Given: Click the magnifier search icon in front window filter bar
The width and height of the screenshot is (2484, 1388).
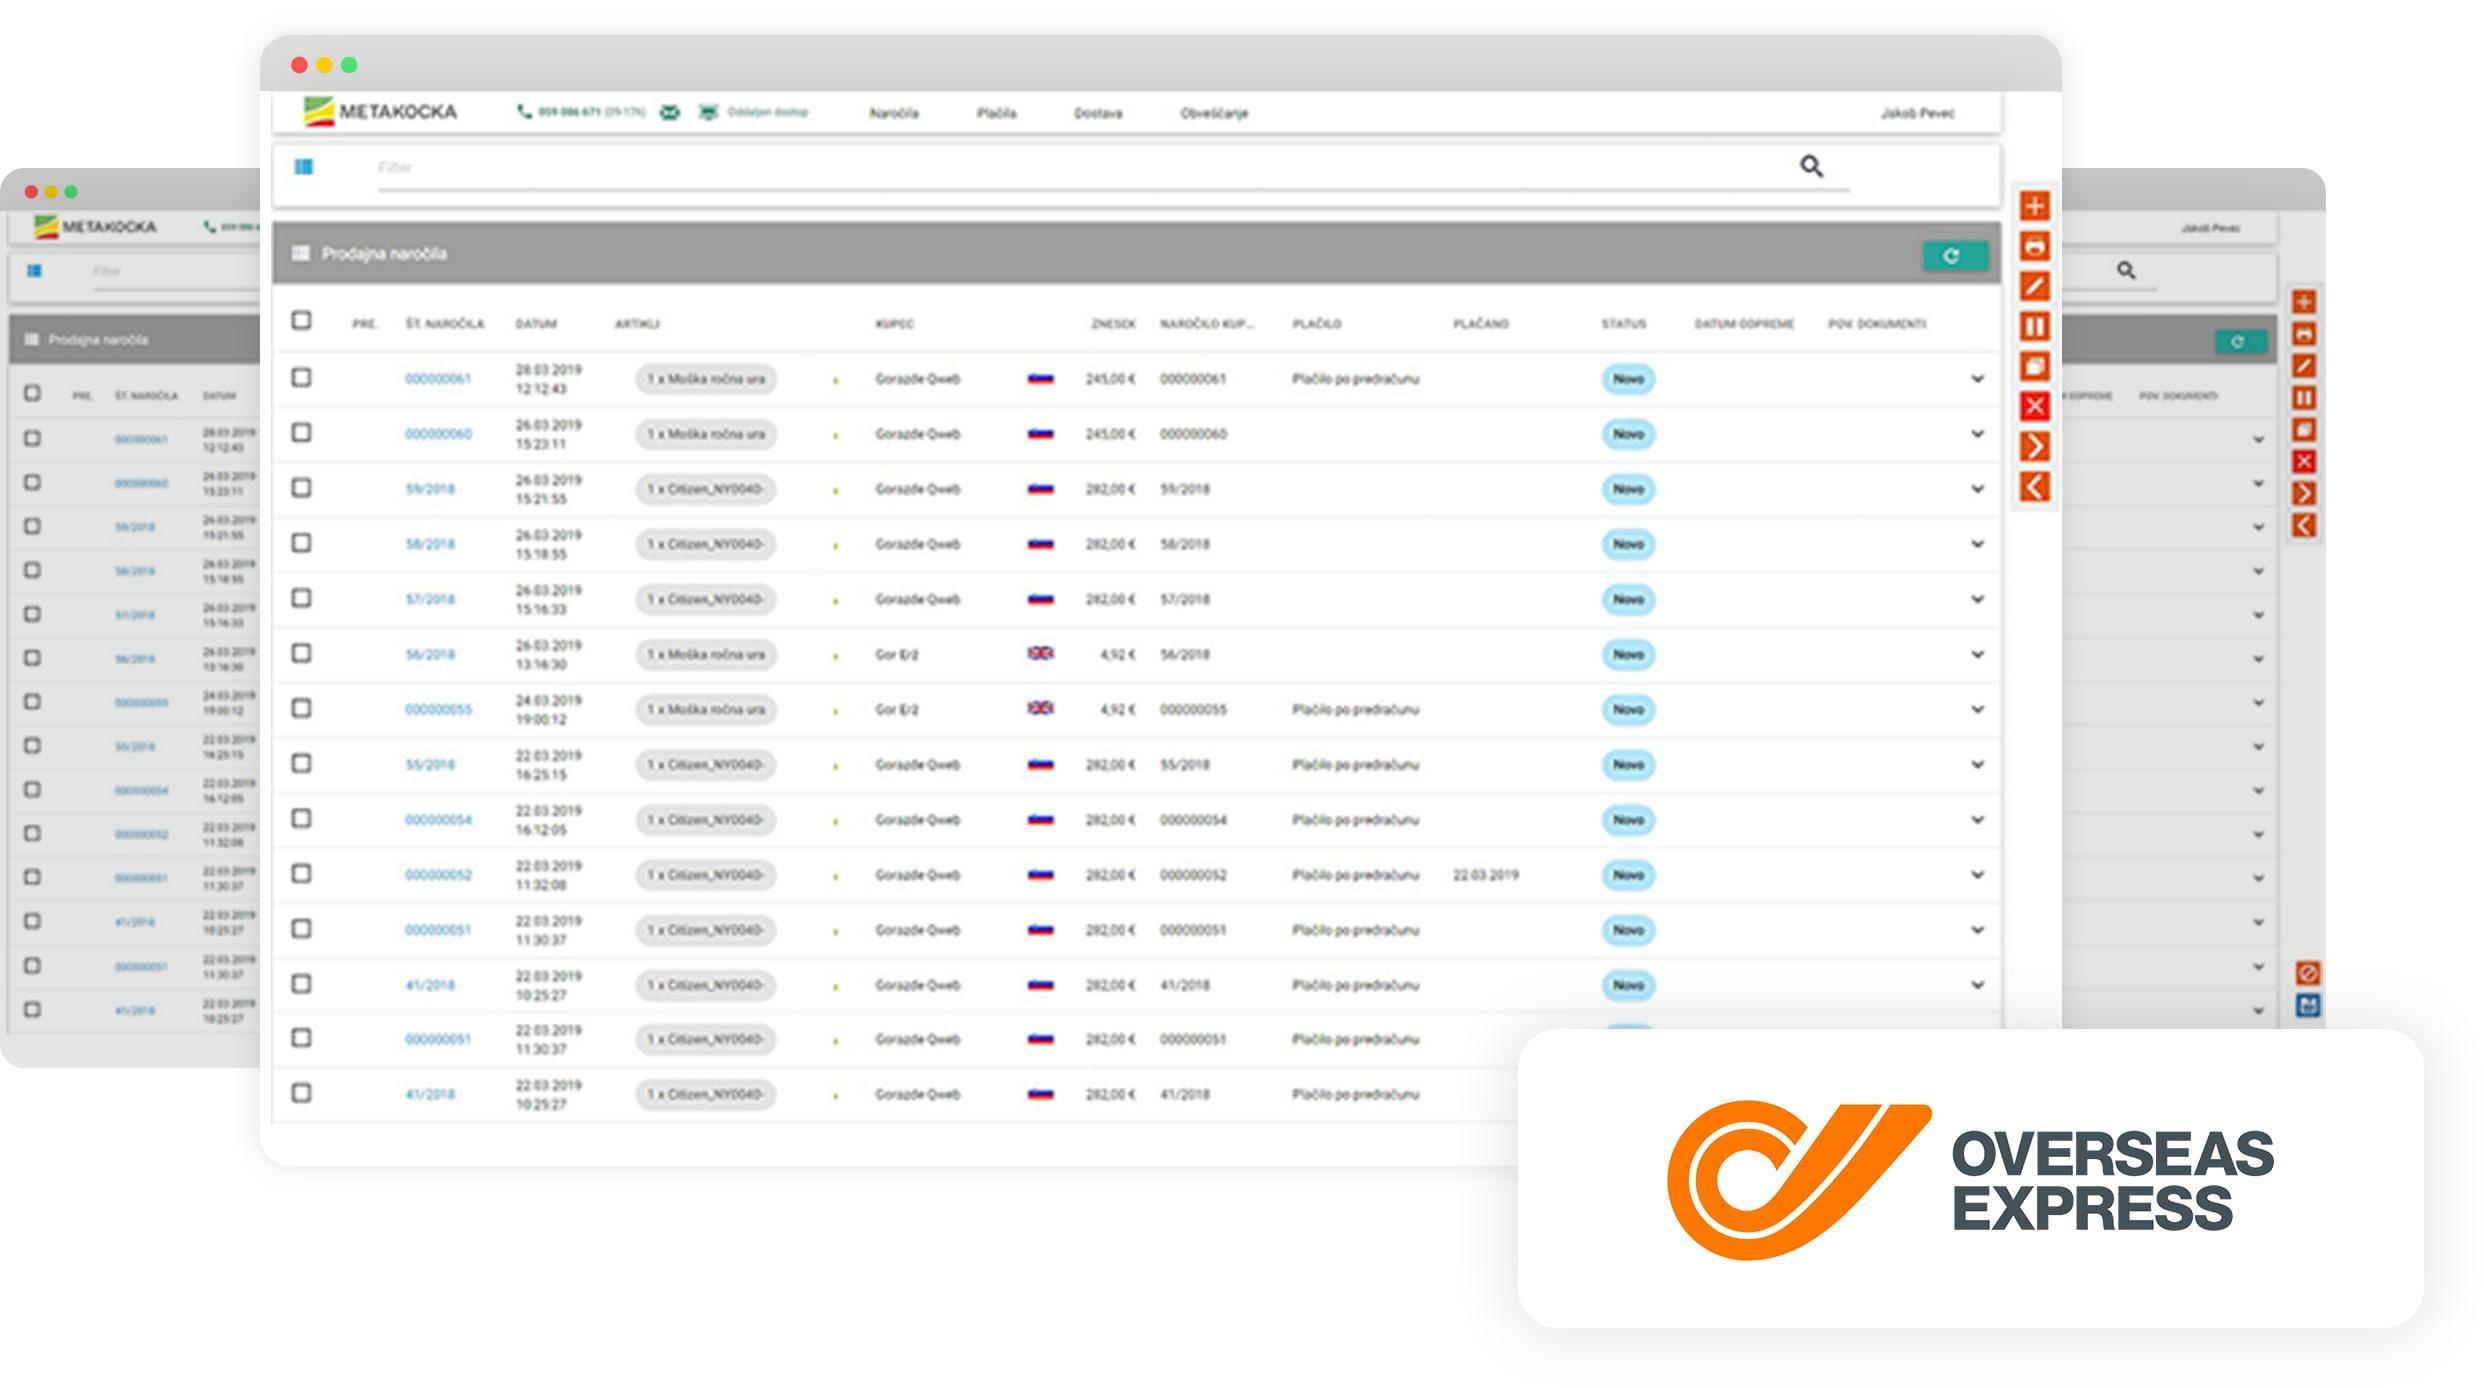Looking at the screenshot, I should tap(1811, 166).
